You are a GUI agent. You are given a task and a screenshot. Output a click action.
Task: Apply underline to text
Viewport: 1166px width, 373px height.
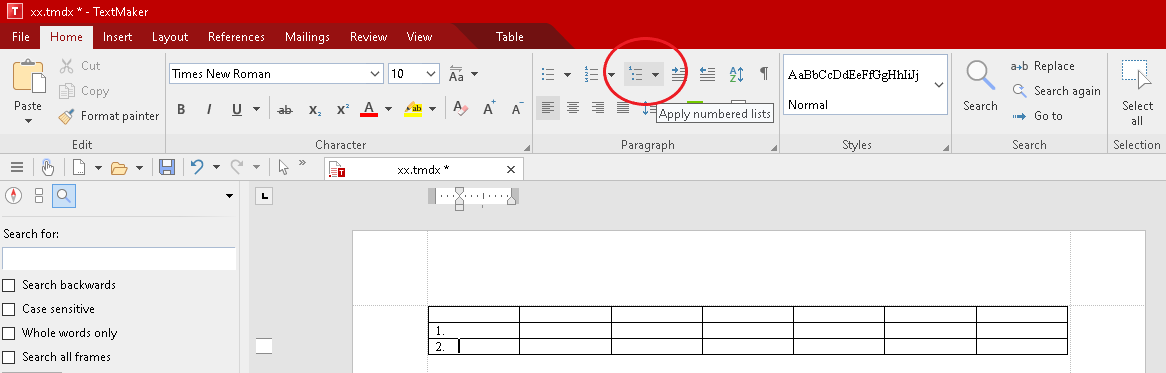pyautogui.click(x=236, y=109)
